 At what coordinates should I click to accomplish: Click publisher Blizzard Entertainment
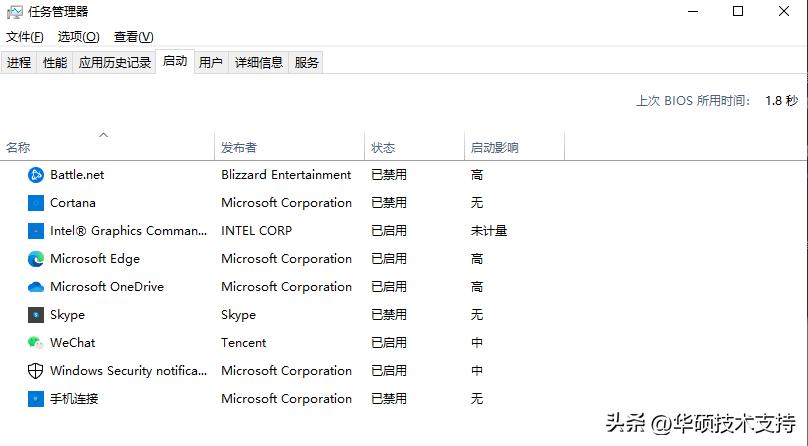pyautogui.click(x=286, y=175)
